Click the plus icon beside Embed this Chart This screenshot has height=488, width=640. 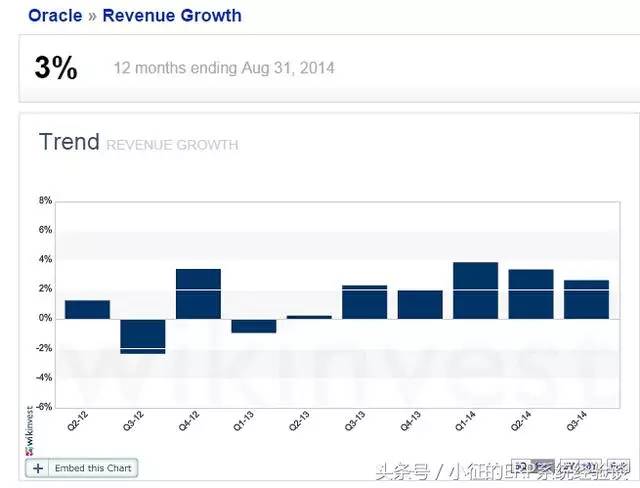37,468
